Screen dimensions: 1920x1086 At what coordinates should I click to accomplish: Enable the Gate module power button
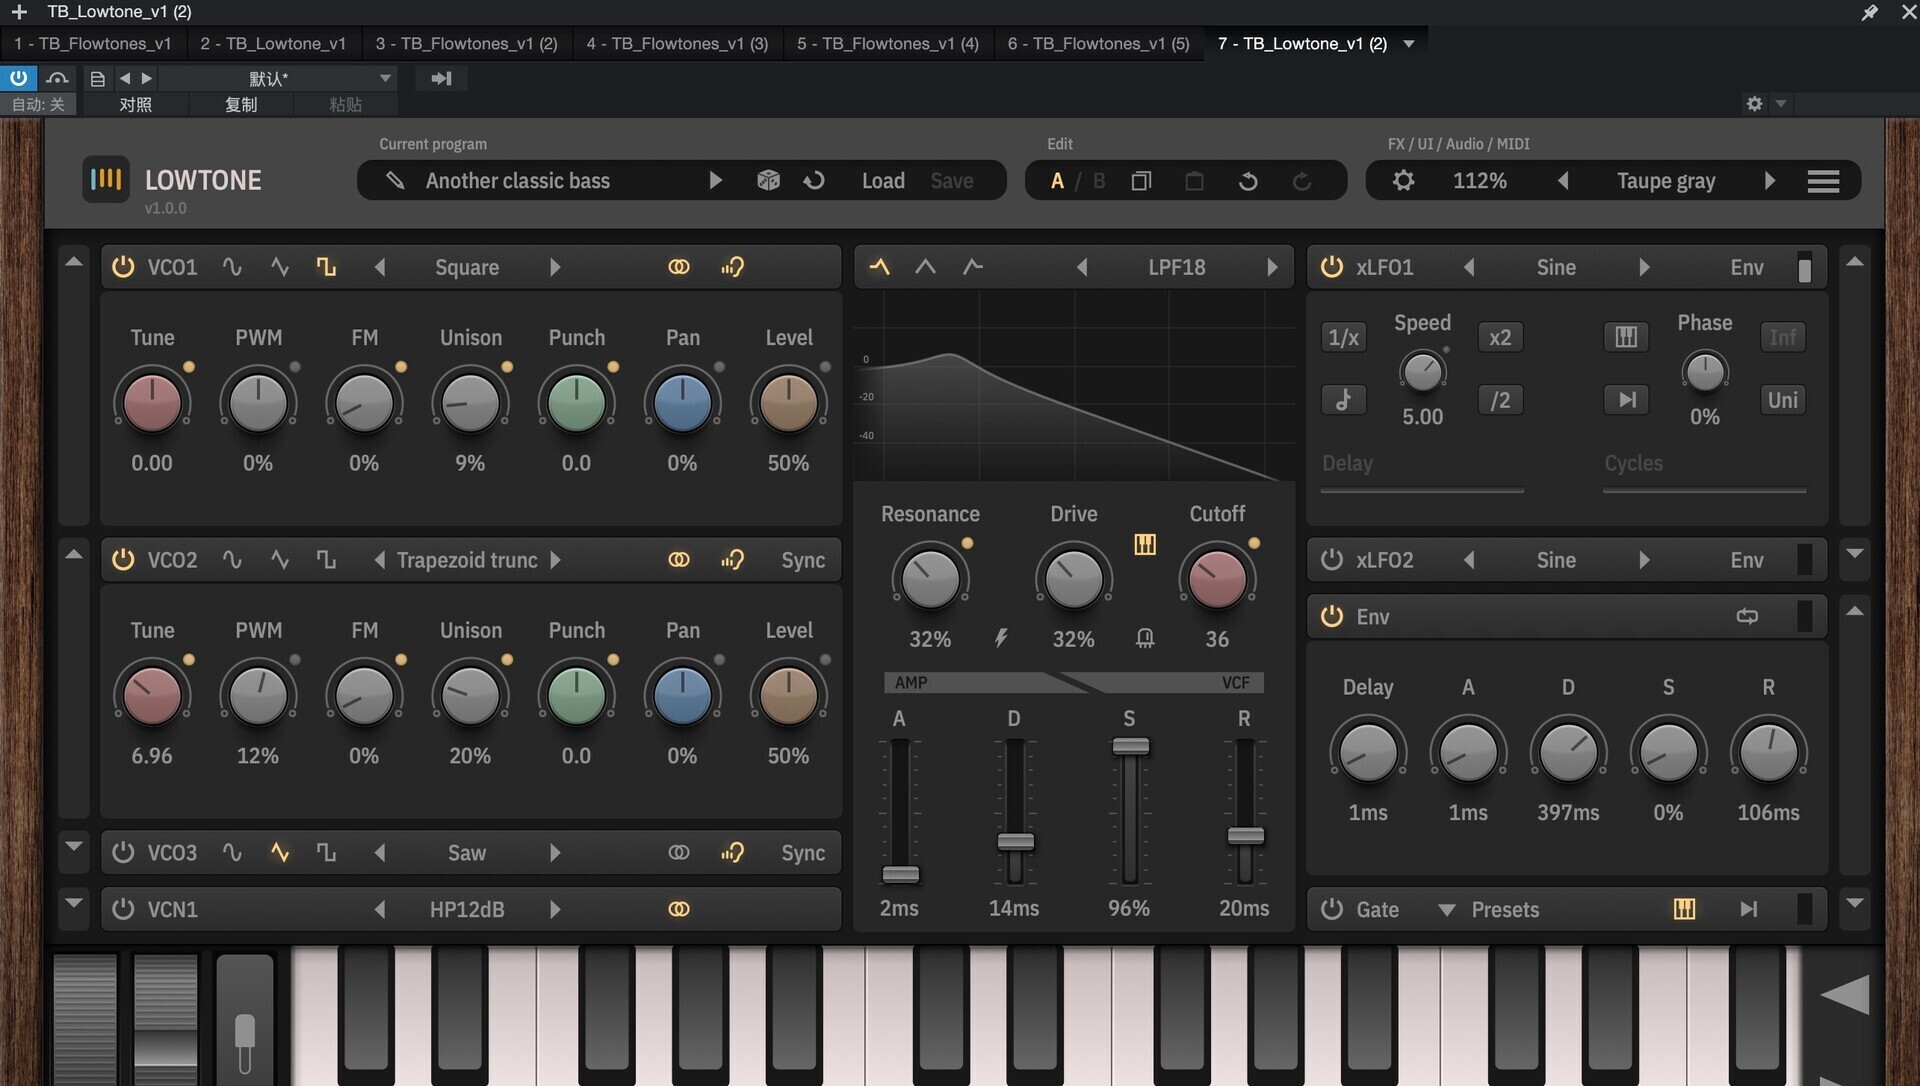[x=1332, y=909]
